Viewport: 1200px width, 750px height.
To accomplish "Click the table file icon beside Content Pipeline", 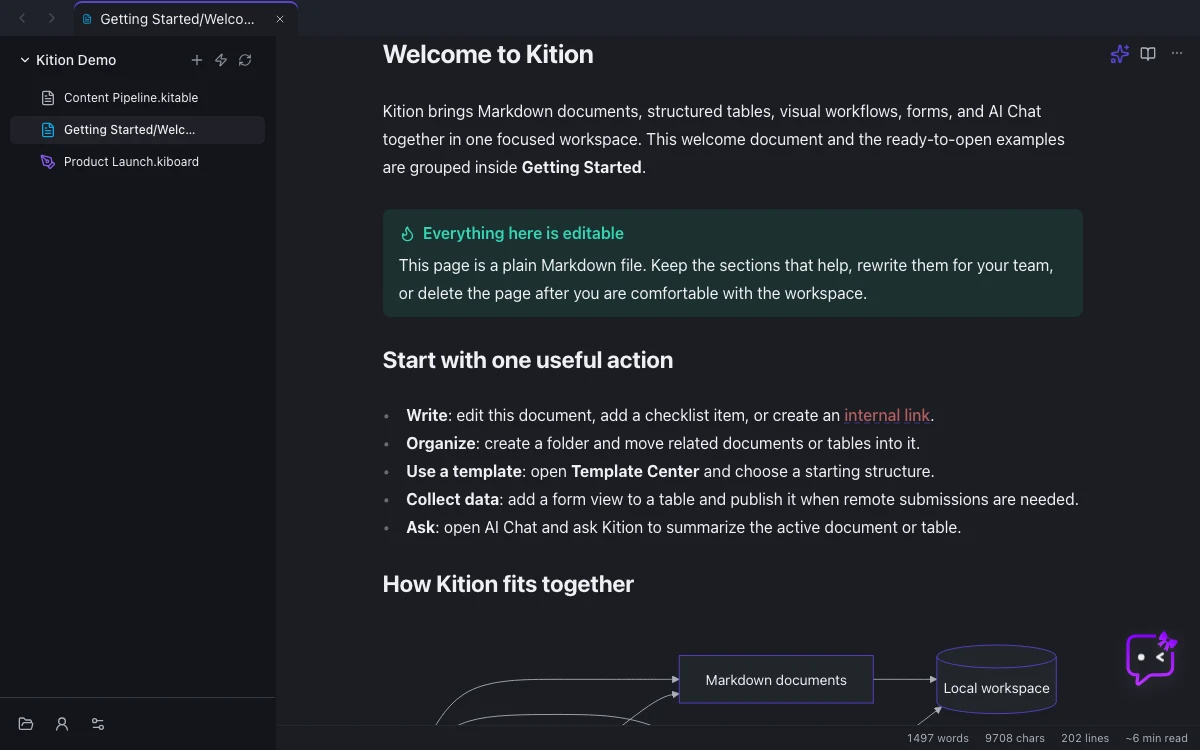I will pos(47,98).
